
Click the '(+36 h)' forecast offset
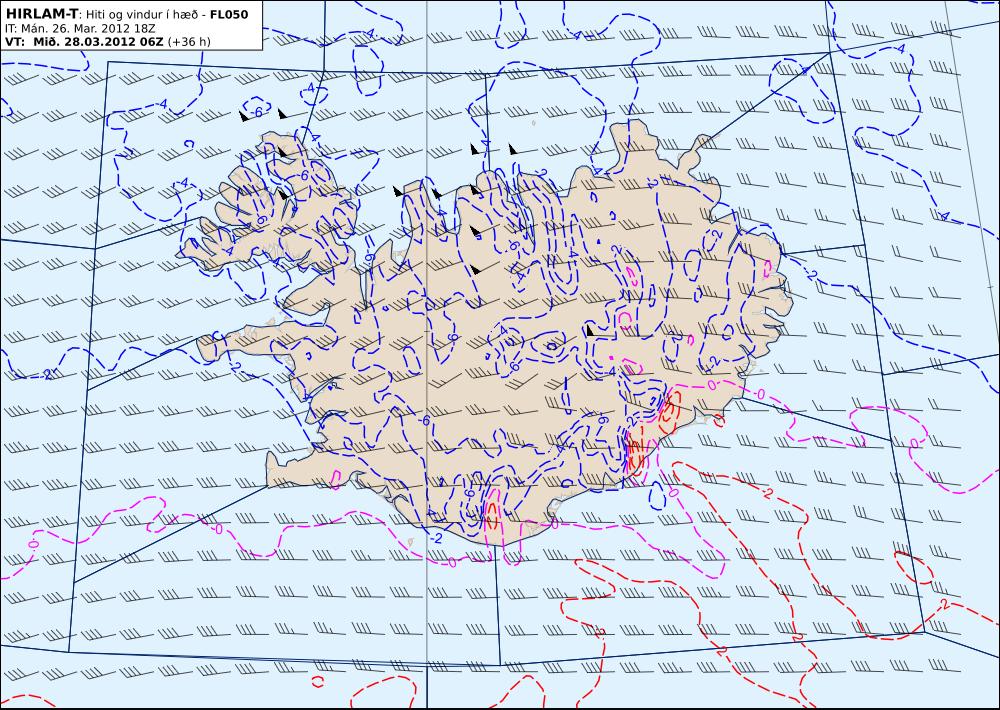189,42
